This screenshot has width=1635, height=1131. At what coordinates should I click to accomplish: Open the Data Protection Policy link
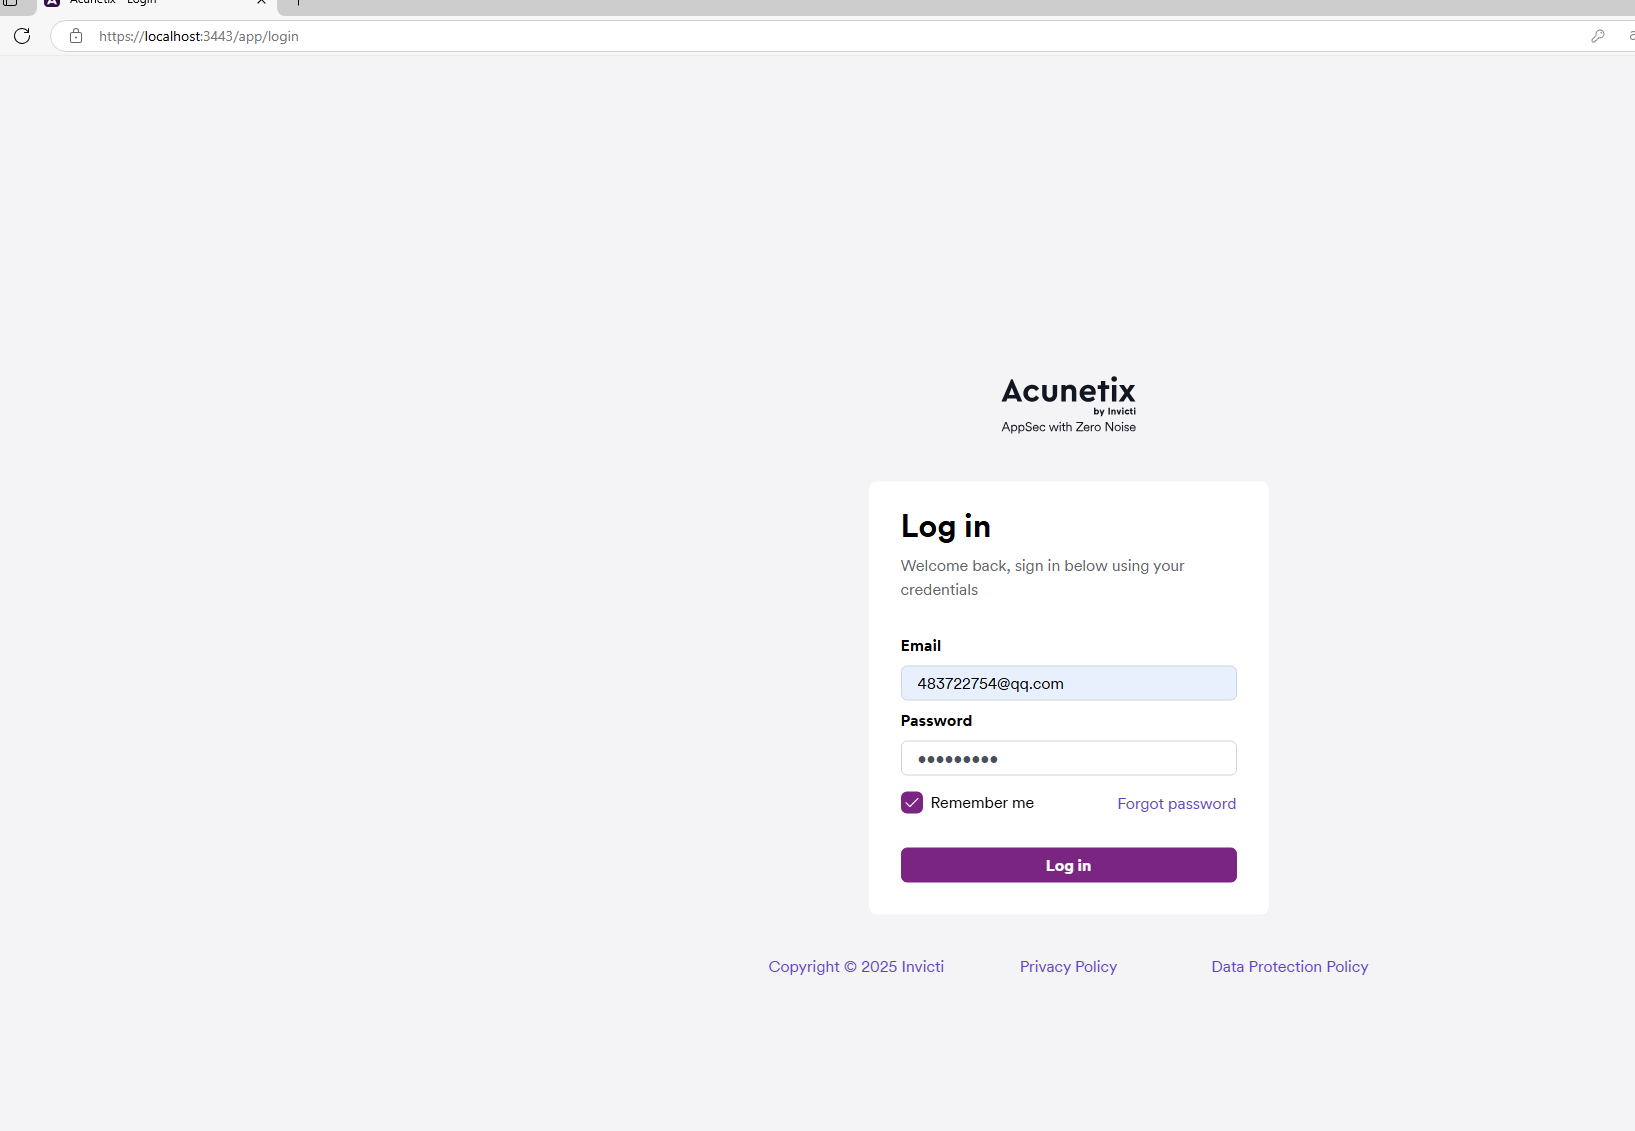click(1289, 967)
